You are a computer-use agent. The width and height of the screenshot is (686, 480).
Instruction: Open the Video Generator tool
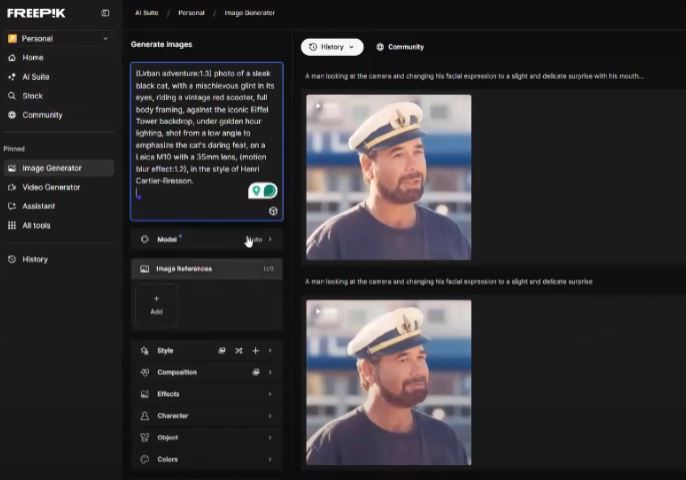50,187
